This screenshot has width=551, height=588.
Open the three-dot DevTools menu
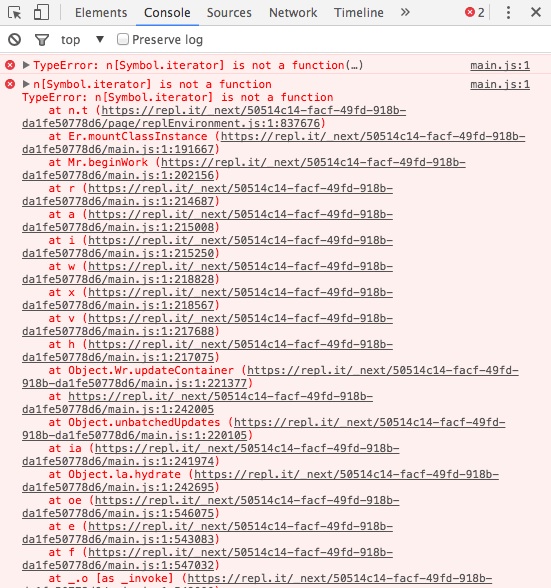(x=508, y=13)
